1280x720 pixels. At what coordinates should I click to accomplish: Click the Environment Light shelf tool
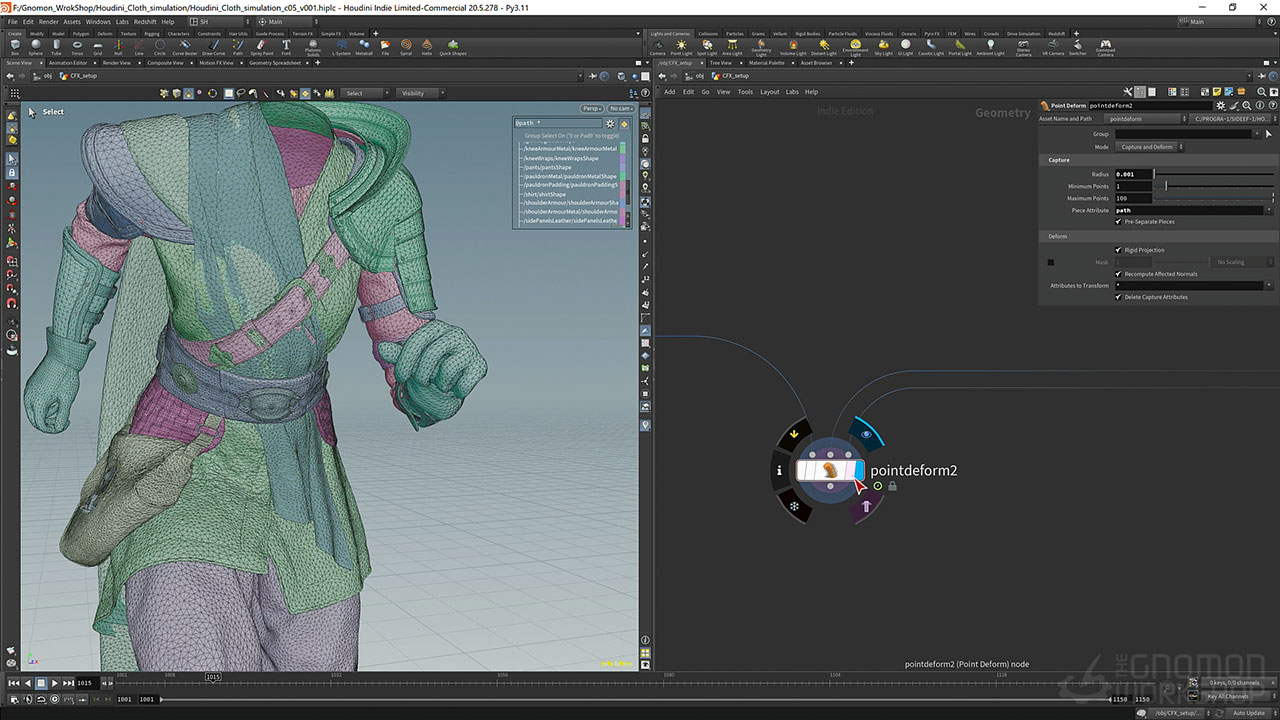(855, 46)
